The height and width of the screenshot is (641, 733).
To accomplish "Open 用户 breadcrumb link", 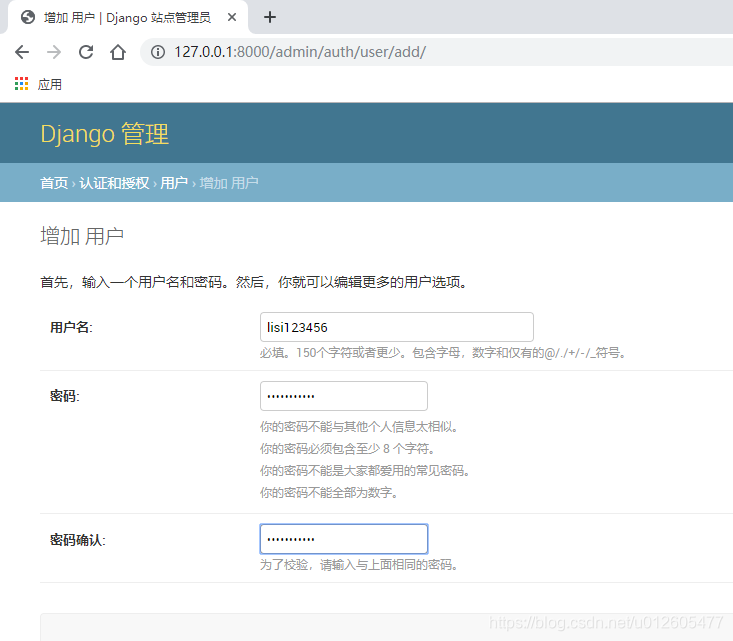I will coord(174,183).
